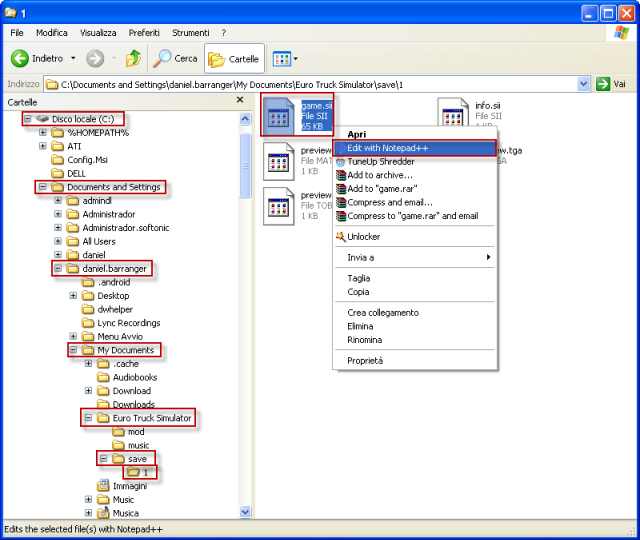640x540 pixels.
Task: Open the views layout dropdown icon
Action: point(285,59)
